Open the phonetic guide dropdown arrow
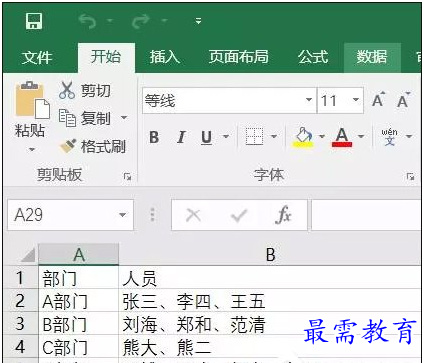Viewport: 425px width, 363px height. click(x=409, y=136)
